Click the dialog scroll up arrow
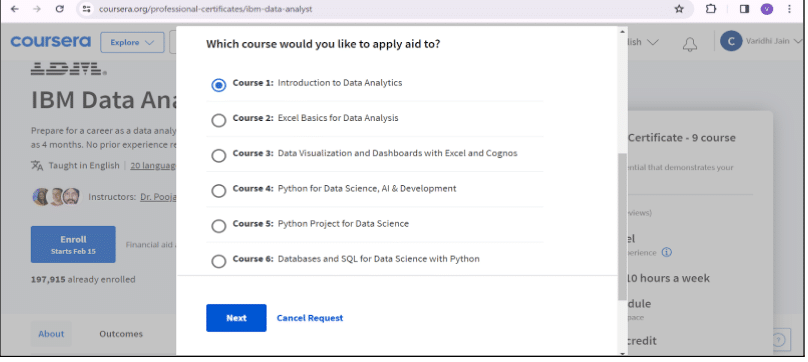 [622, 32]
